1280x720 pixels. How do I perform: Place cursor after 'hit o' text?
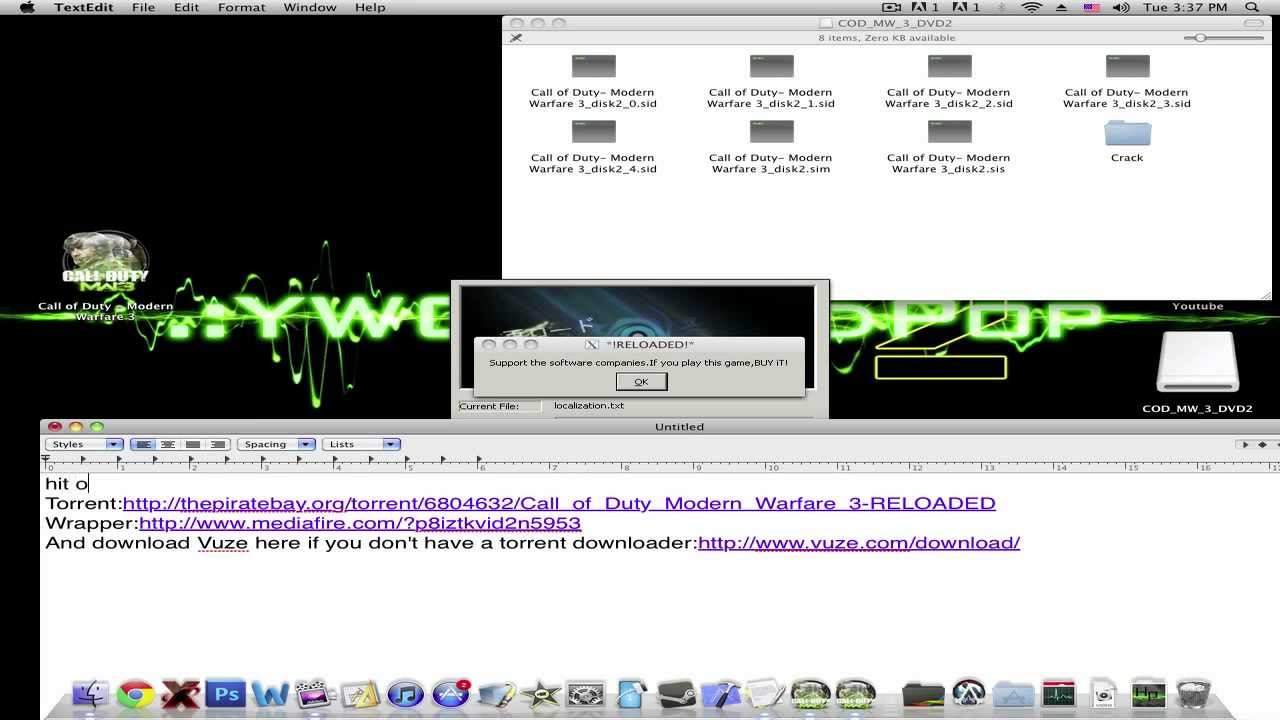89,484
